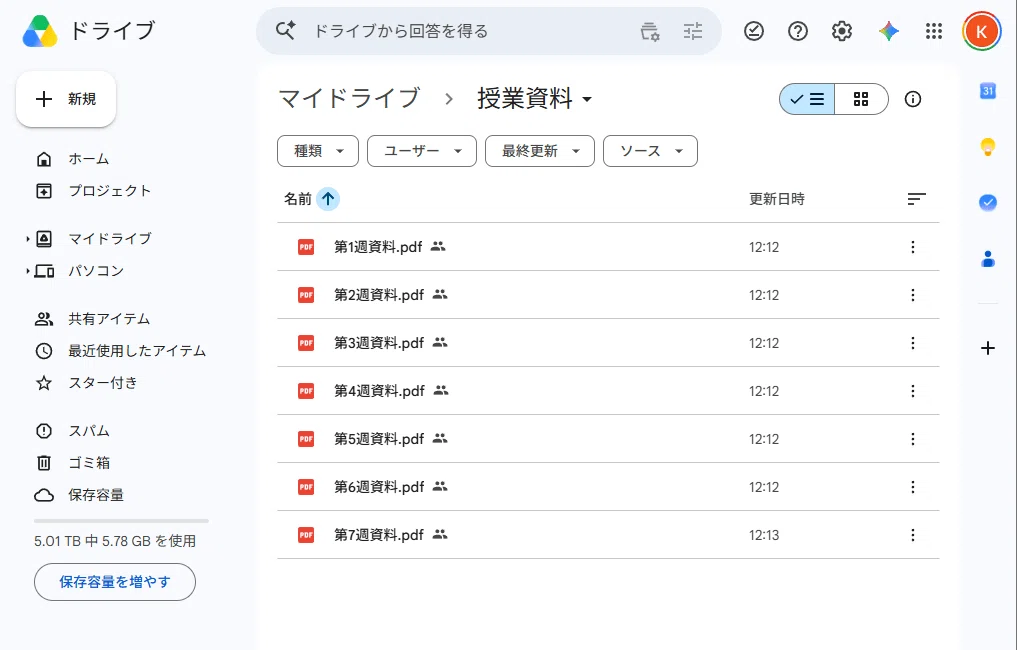Select the file 第6週資料.pdf

[x=608, y=487]
